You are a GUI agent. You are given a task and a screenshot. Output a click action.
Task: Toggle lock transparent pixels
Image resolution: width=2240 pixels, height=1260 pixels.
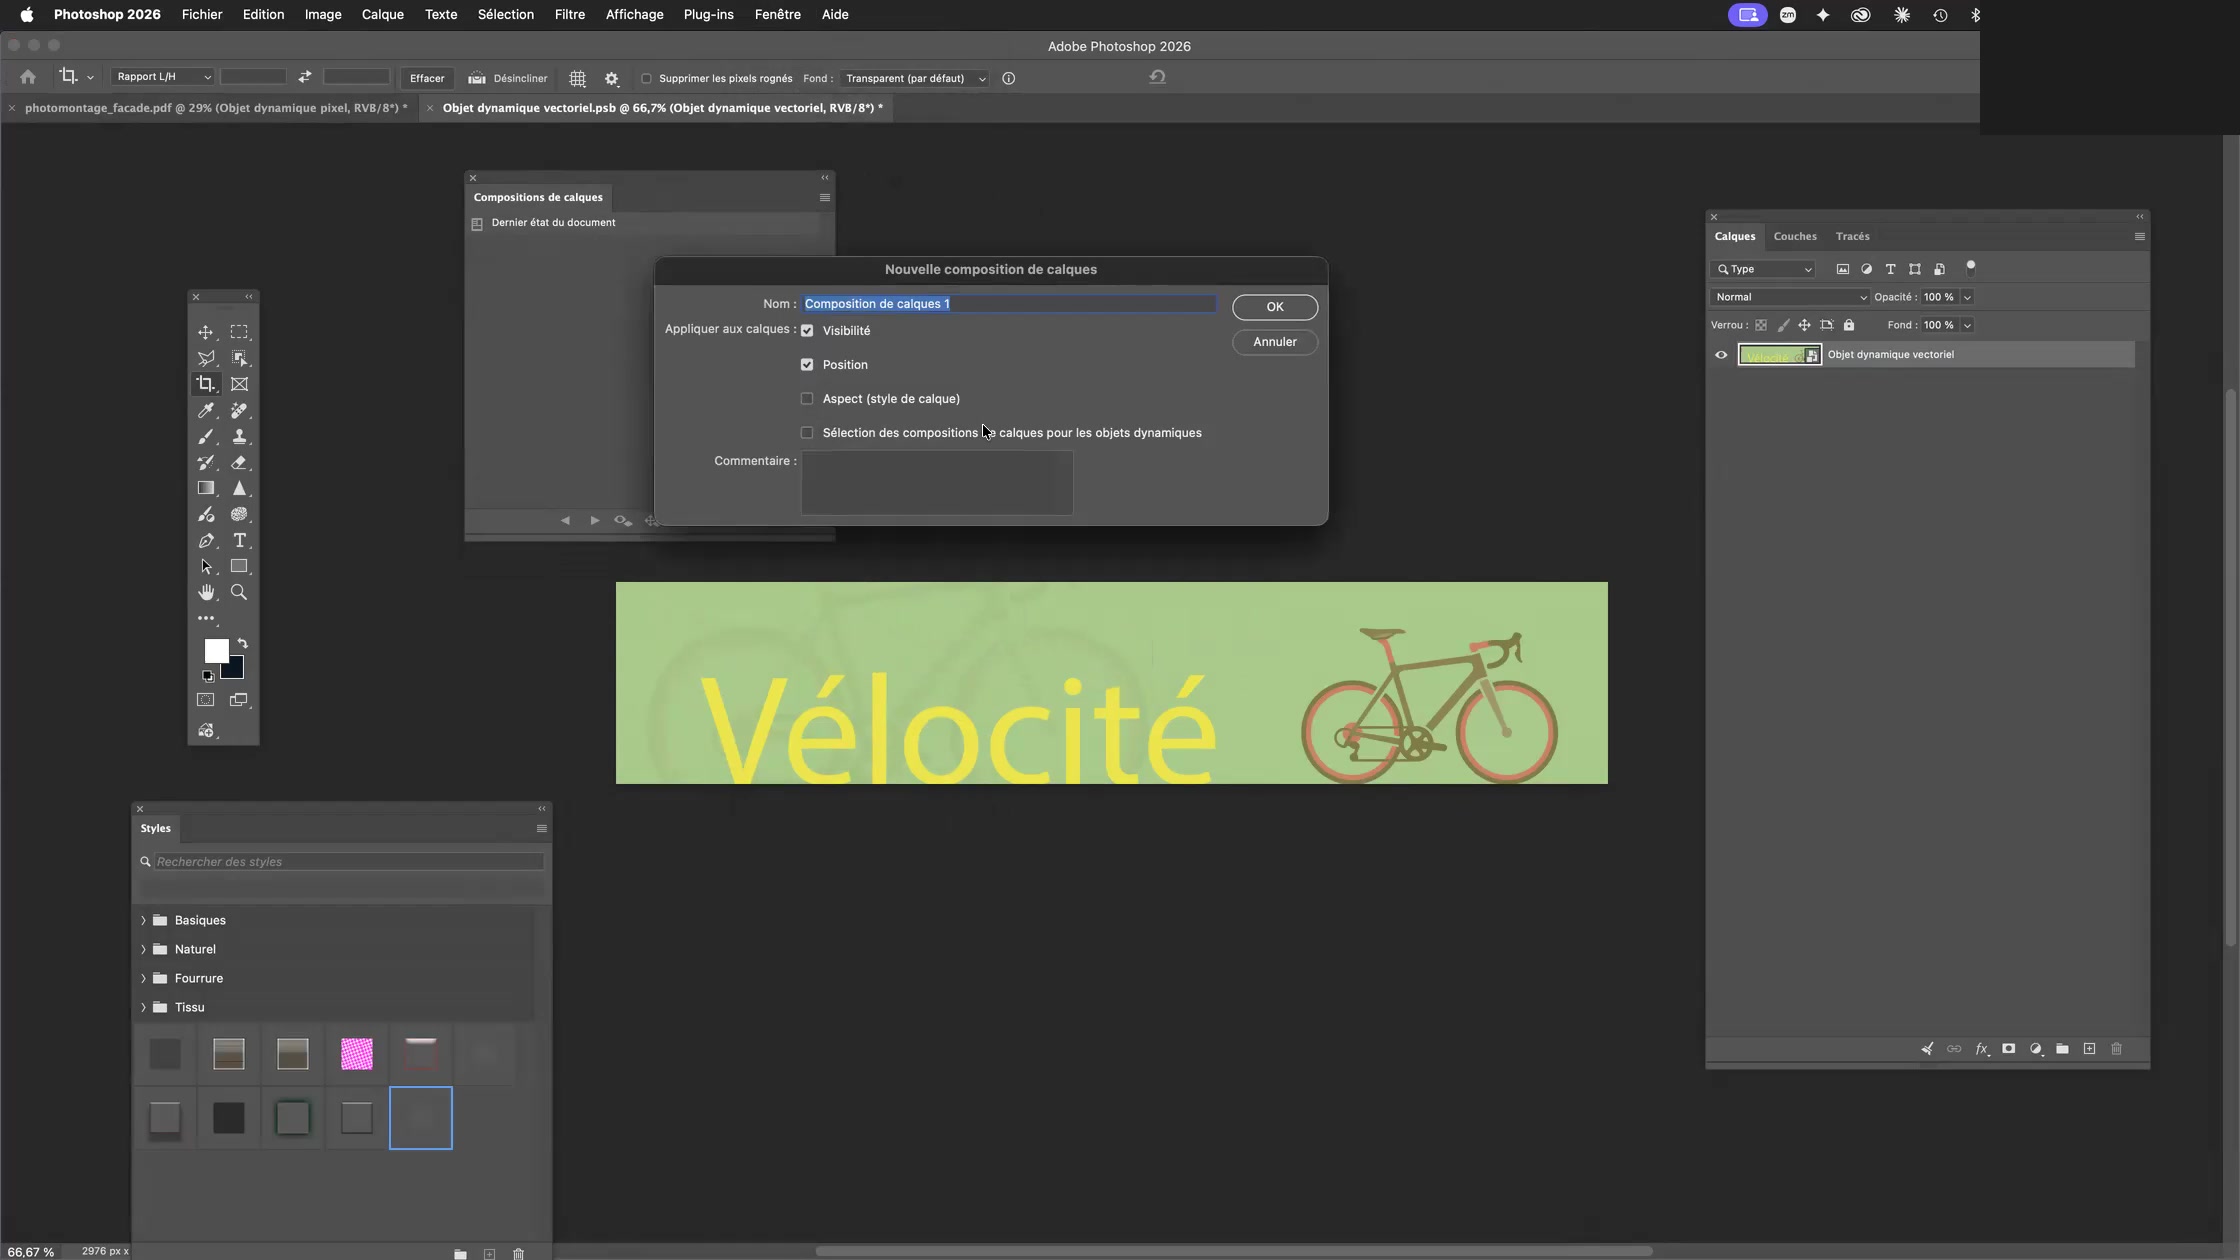(1761, 325)
